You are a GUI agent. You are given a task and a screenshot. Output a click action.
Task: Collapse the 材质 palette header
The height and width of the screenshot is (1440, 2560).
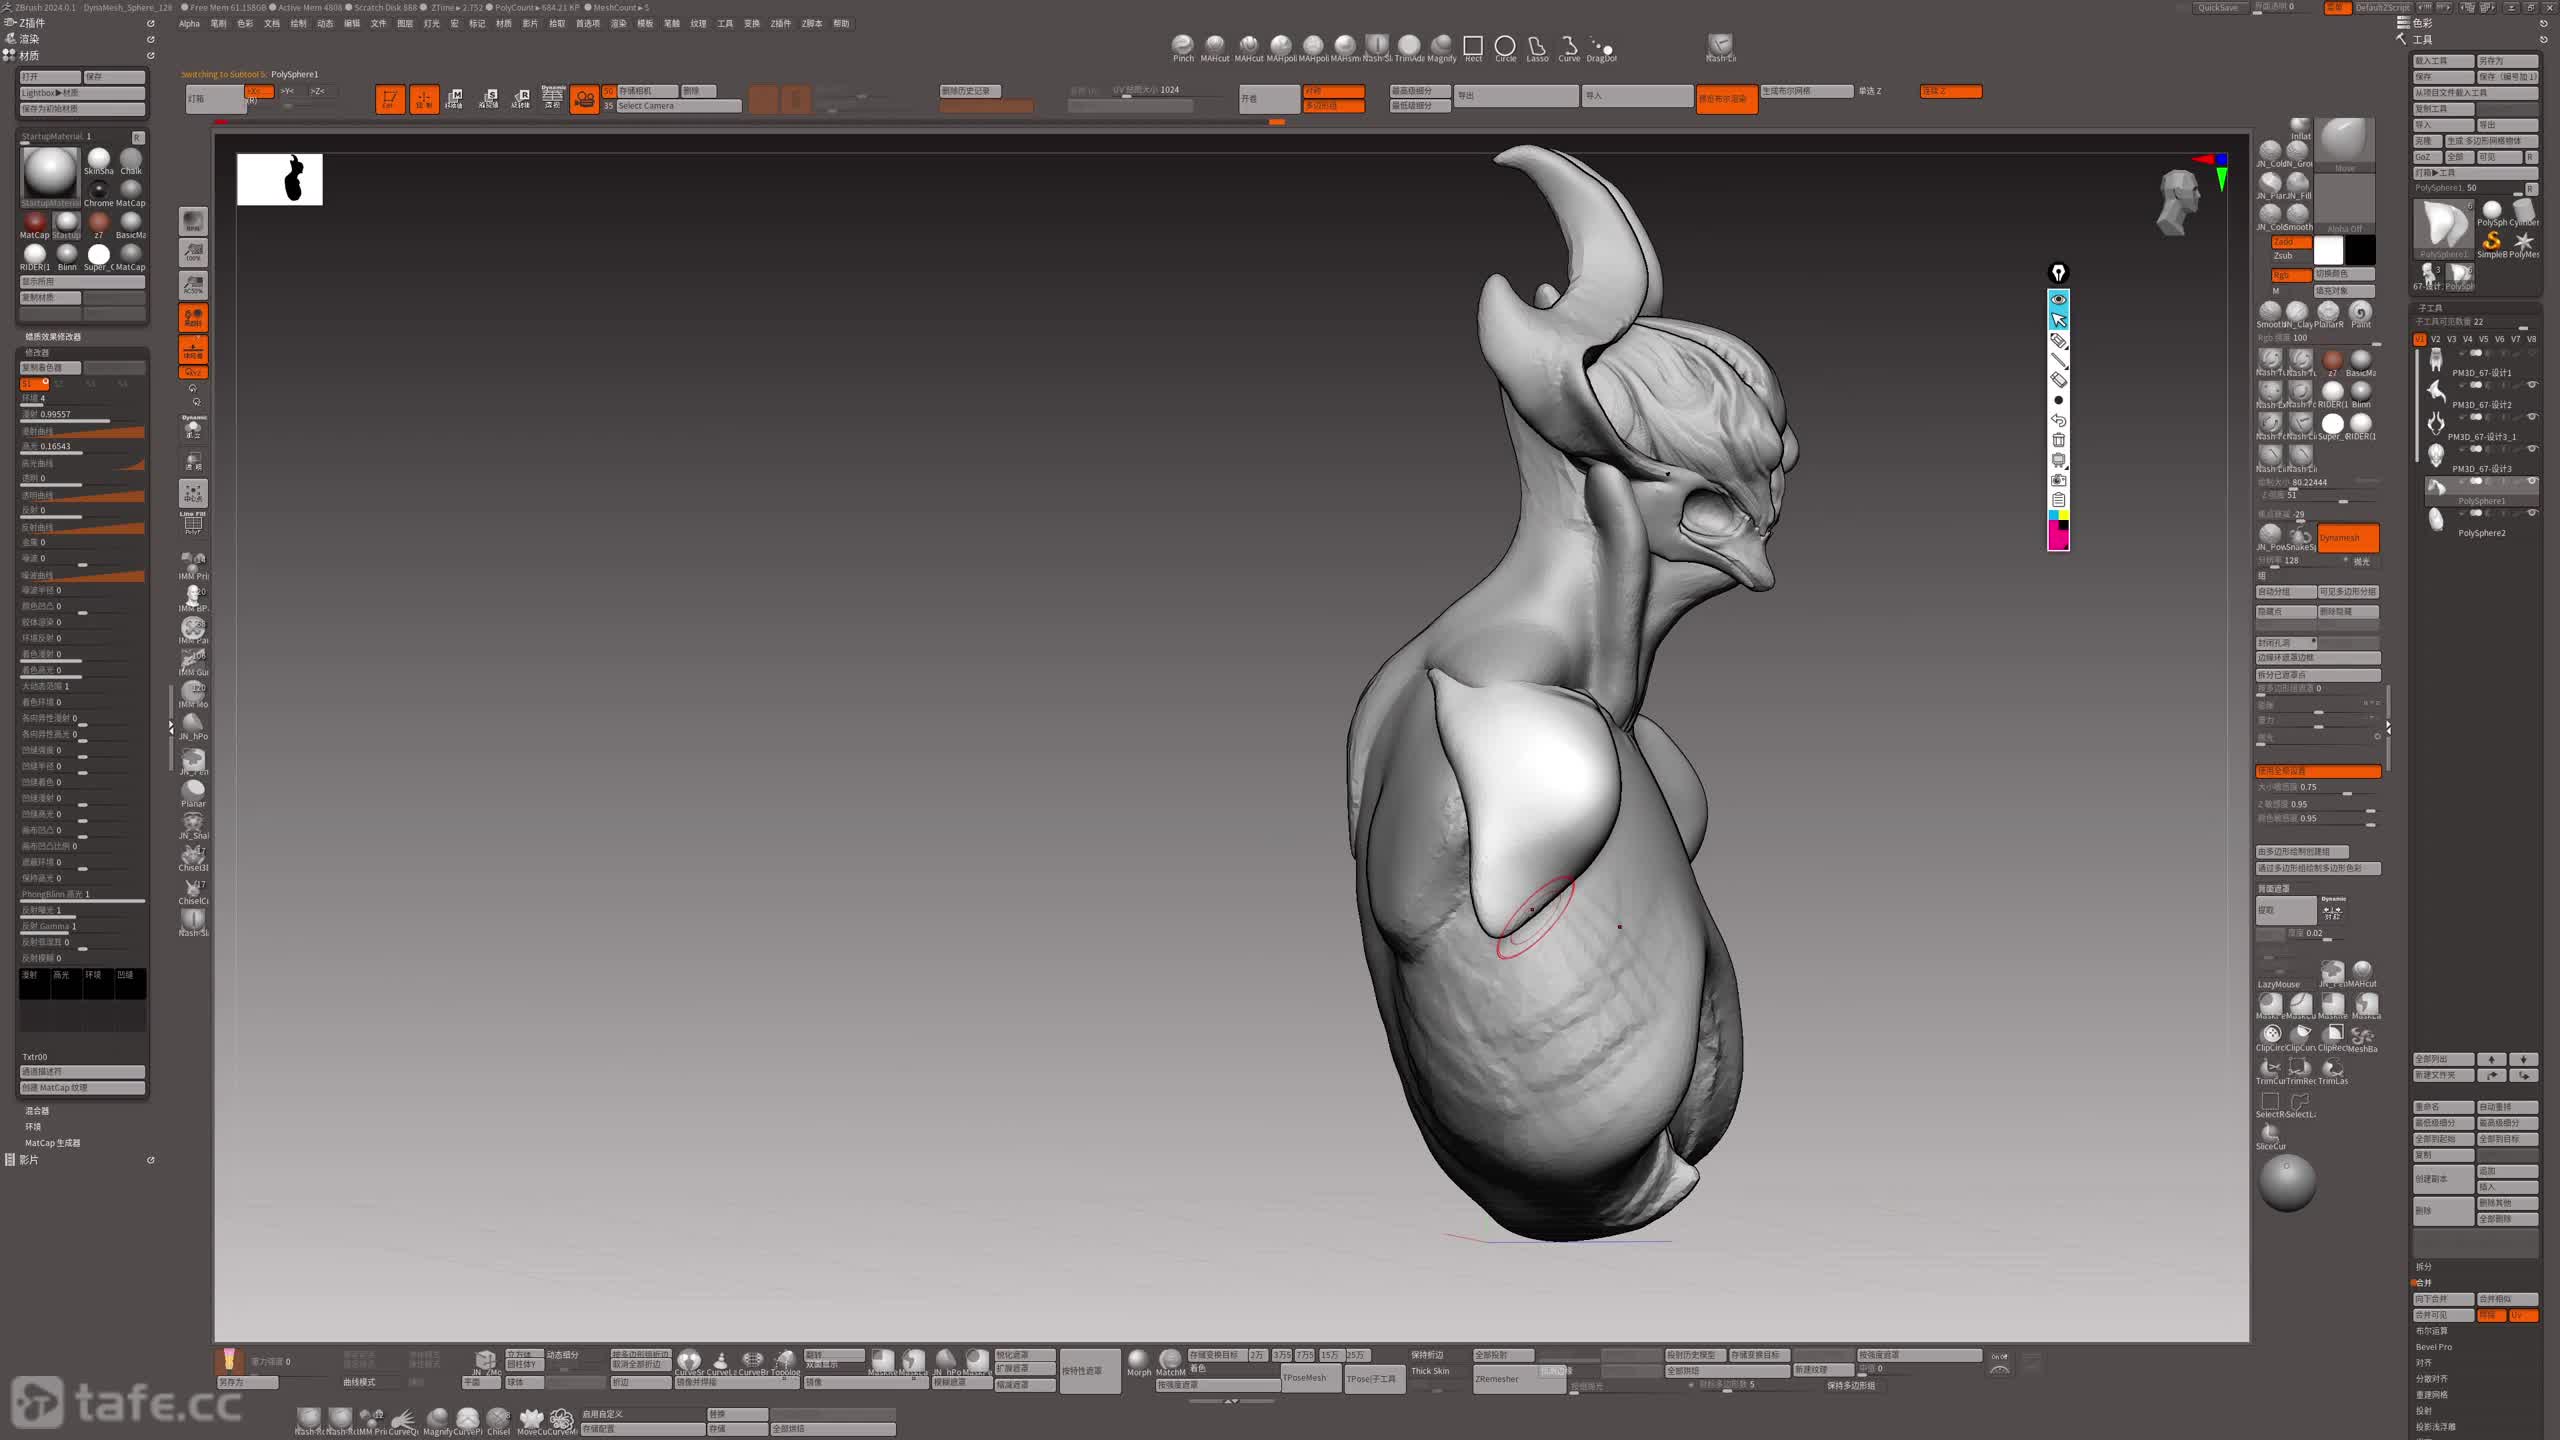pyautogui.click(x=29, y=55)
